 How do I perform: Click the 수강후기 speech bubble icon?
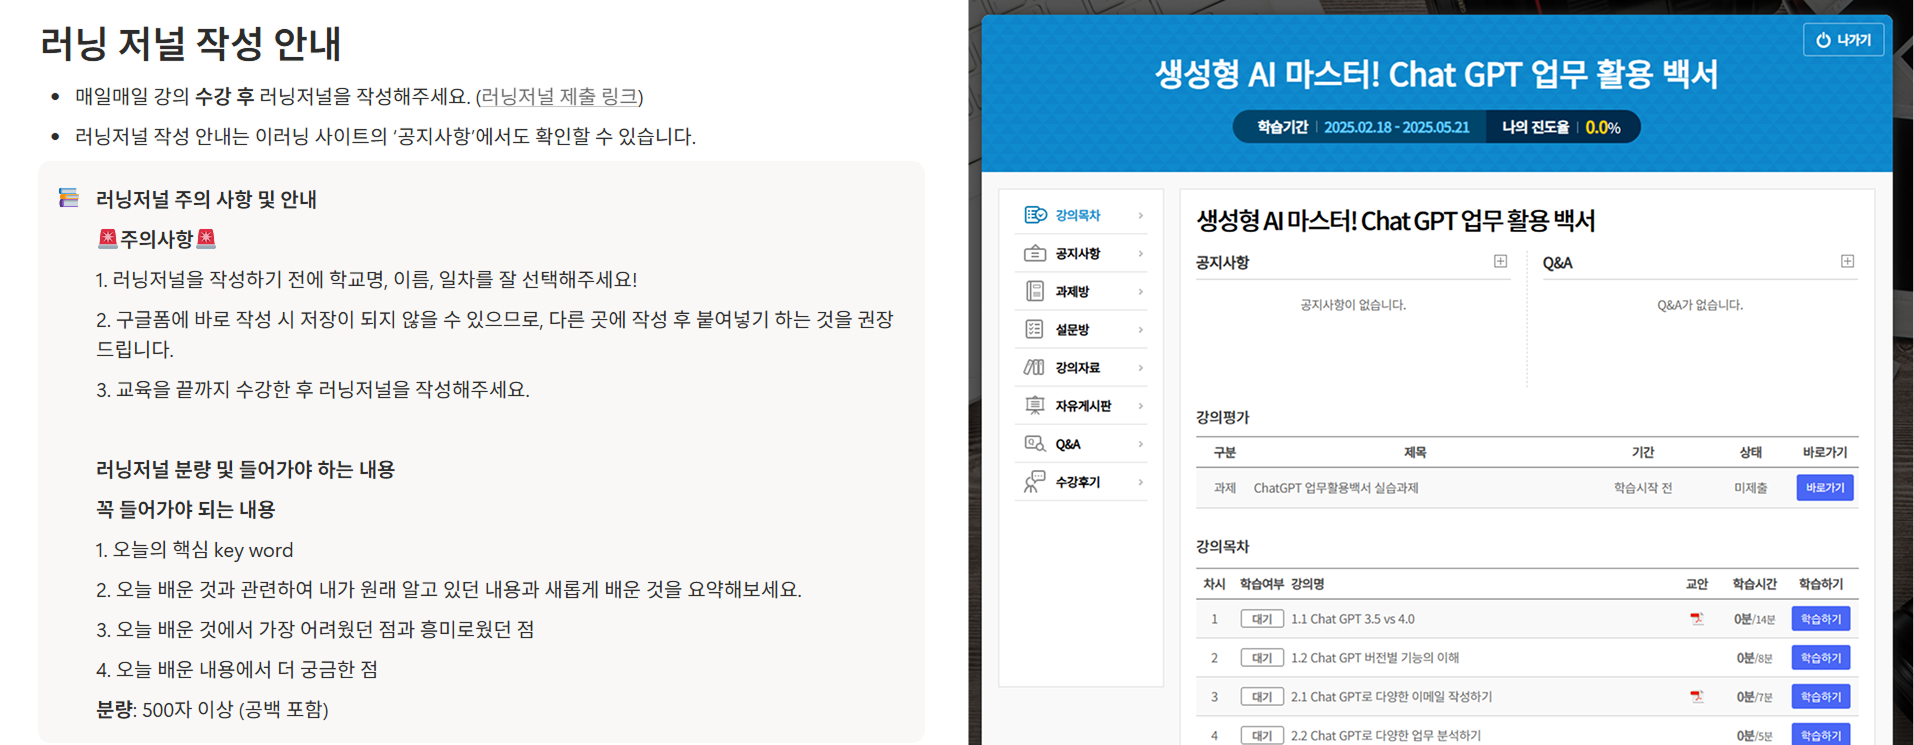(1035, 482)
